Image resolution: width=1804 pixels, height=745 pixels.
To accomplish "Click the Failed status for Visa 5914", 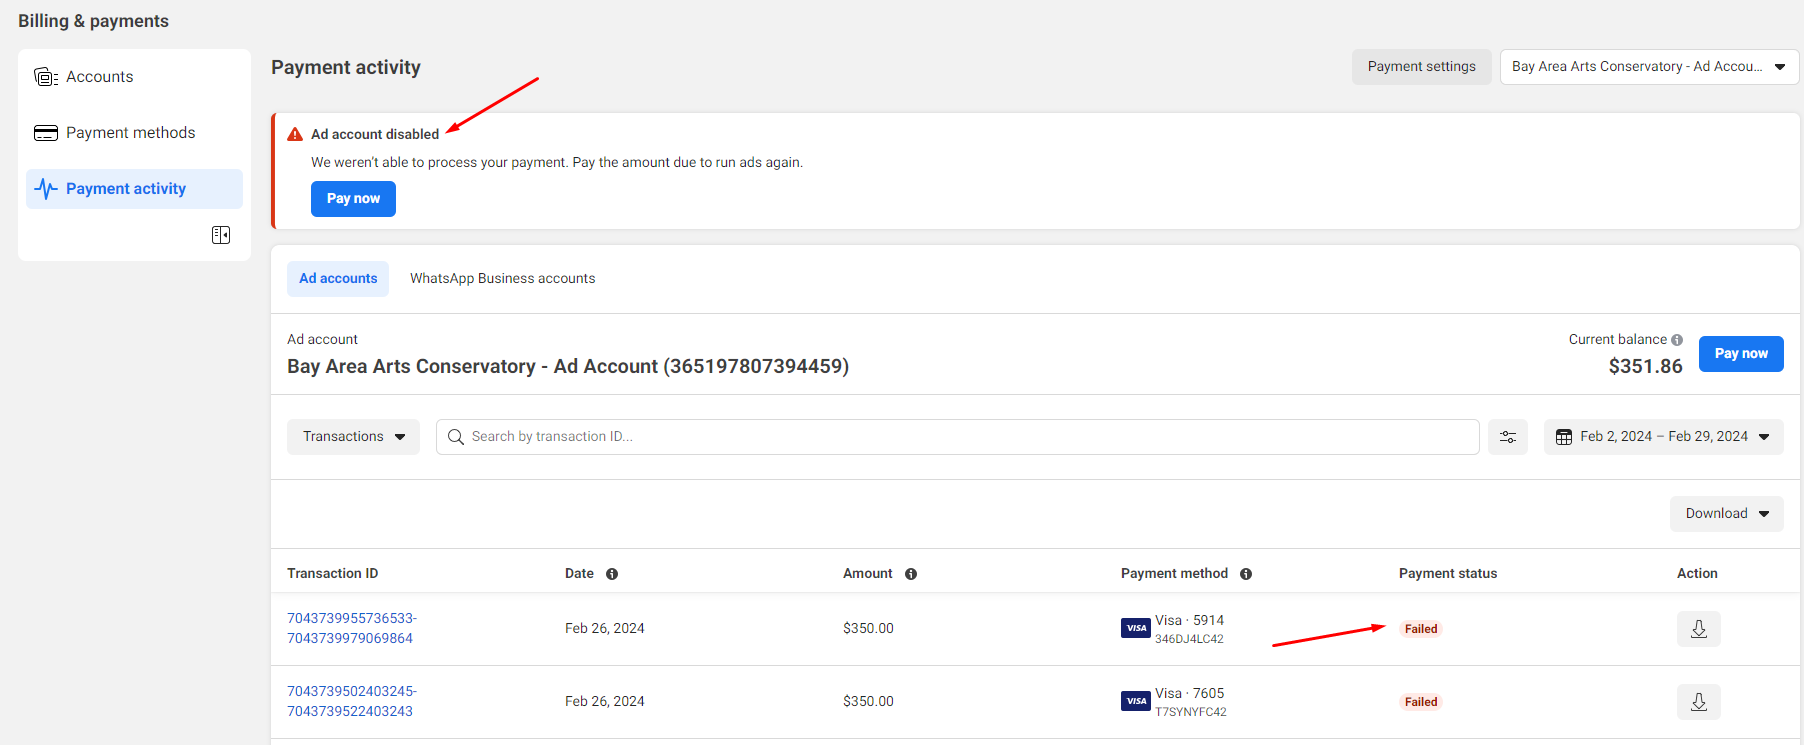I will pyautogui.click(x=1421, y=629).
